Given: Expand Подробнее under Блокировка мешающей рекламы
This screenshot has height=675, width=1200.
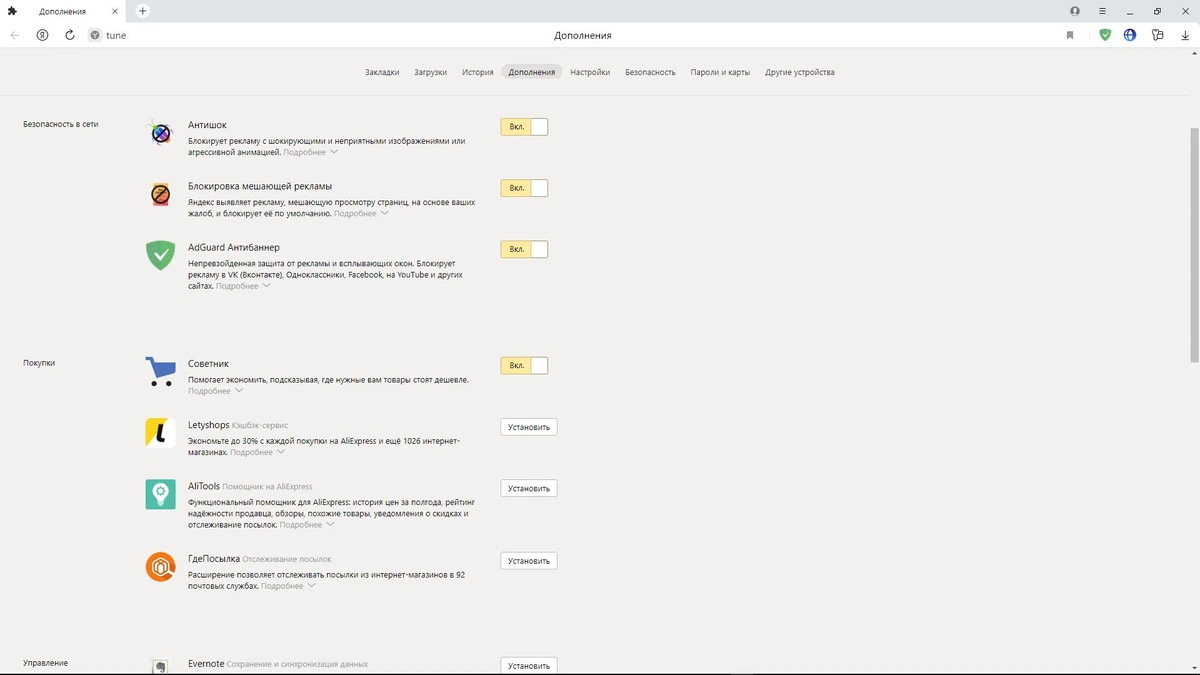Looking at the screenshot, I should coord(361,213).
